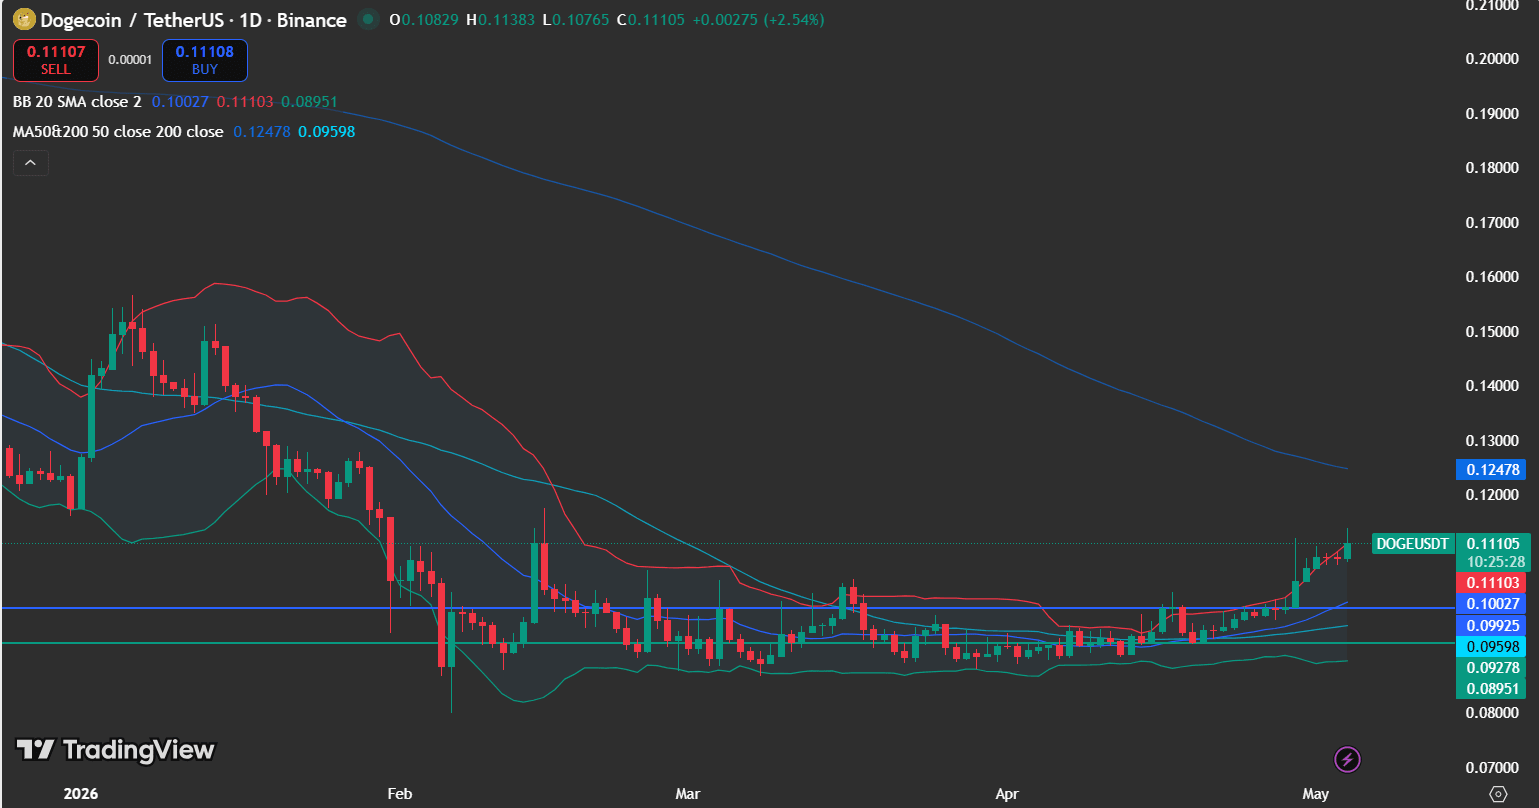Click the 0.08951 lower band label
This screenshot has height=808, width=1539.
click(1493, 688)
